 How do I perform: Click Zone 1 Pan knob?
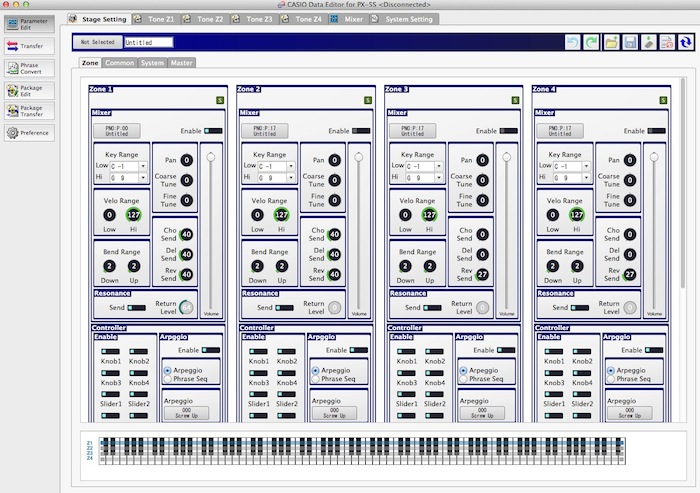tap(187, 160)
